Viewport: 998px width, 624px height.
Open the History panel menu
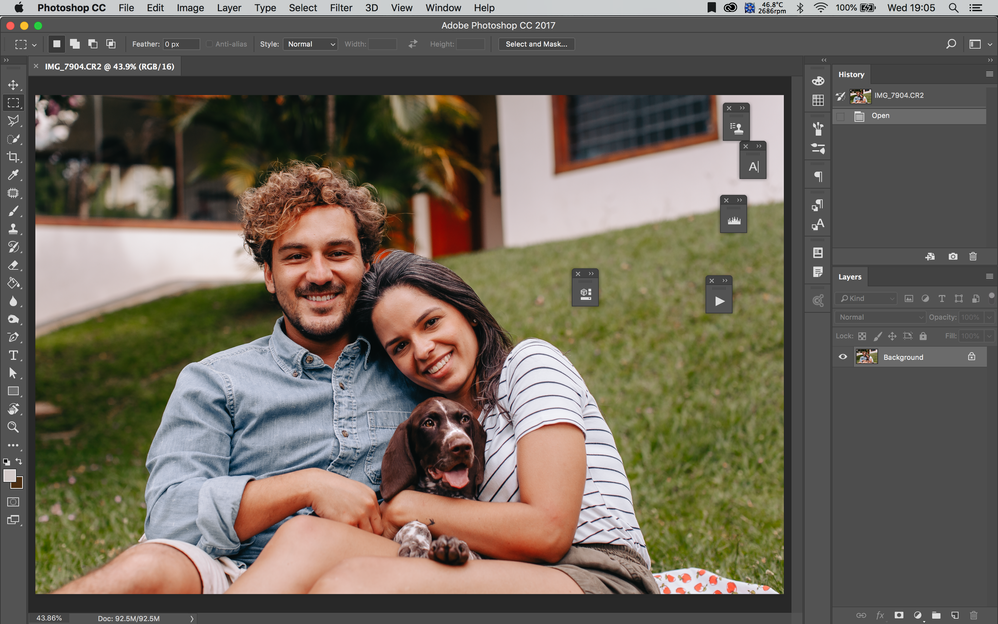(989, 74)
